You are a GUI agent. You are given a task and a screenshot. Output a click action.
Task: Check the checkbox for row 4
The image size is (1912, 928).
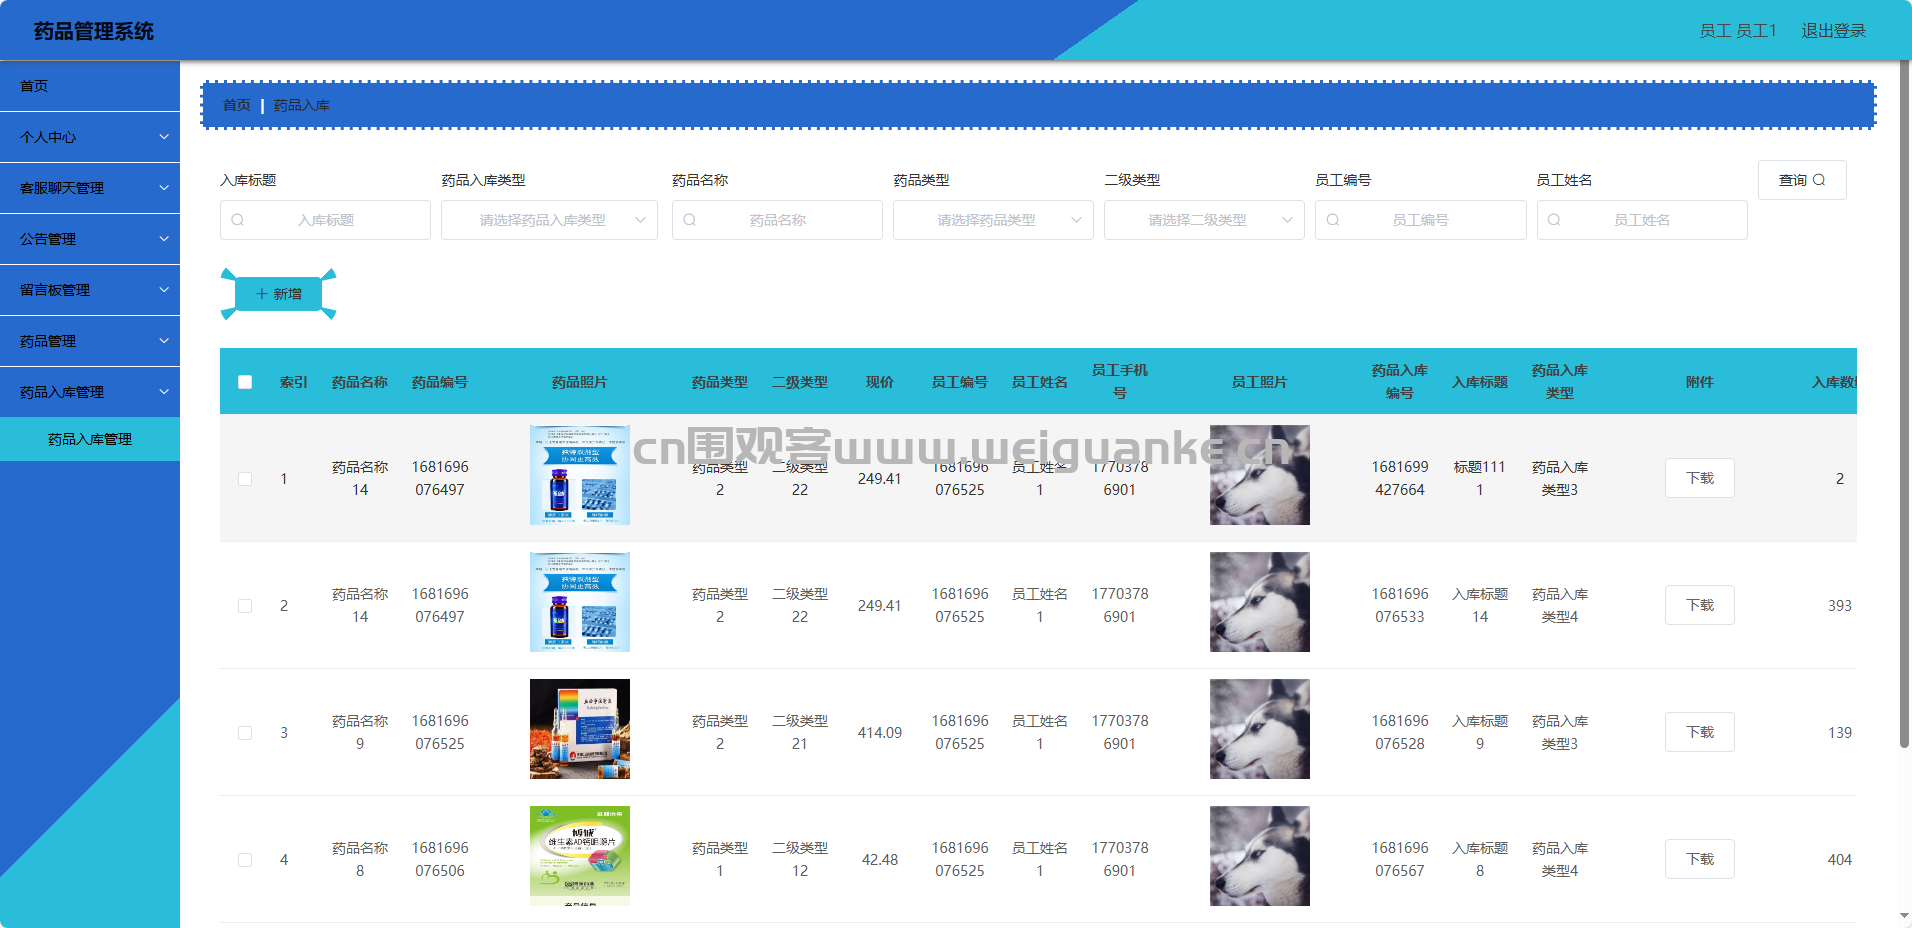[x=245, y=860]
